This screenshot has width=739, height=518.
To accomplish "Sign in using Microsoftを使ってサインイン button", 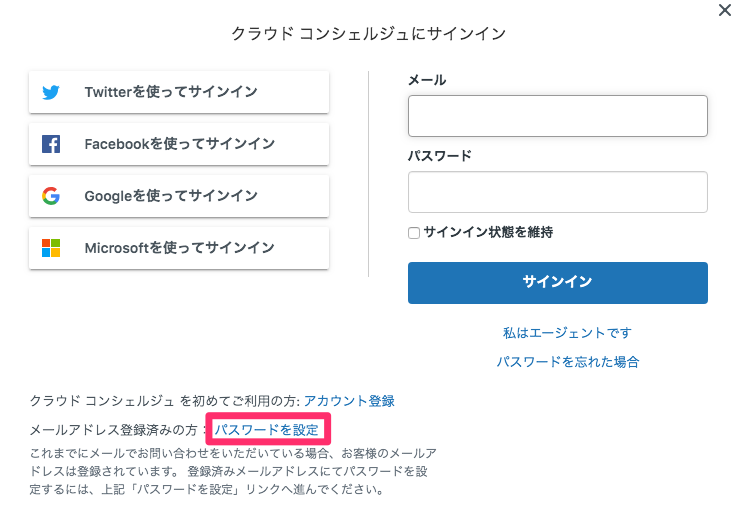I will (x=179, y=248).
